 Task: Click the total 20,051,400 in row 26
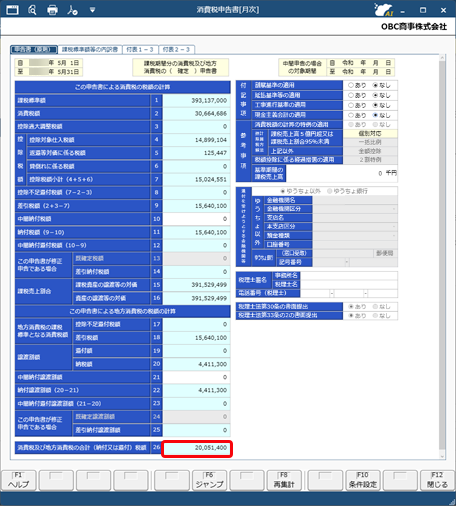point(211,448)
